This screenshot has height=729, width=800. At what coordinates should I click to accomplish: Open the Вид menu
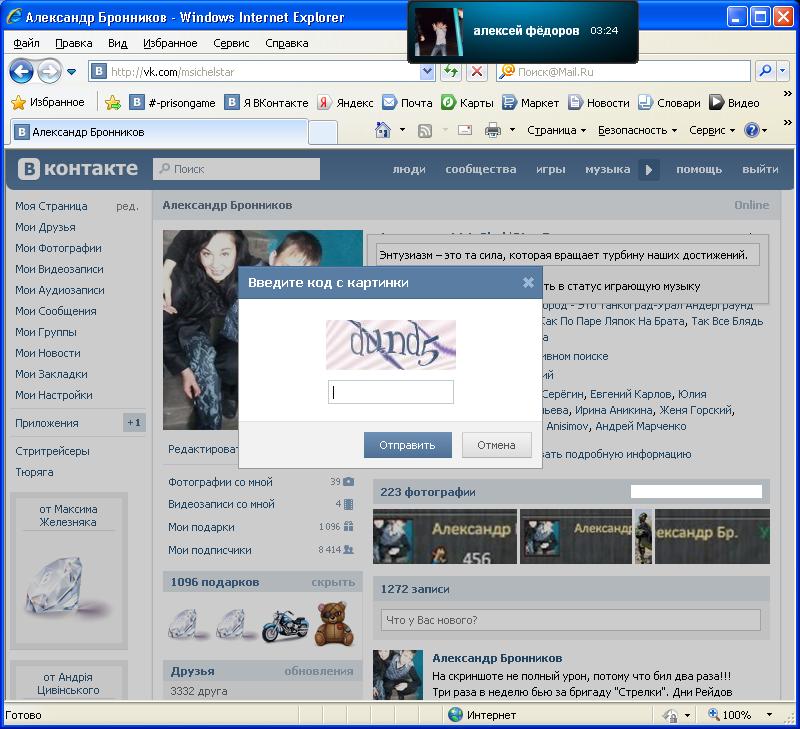(117, 43)
